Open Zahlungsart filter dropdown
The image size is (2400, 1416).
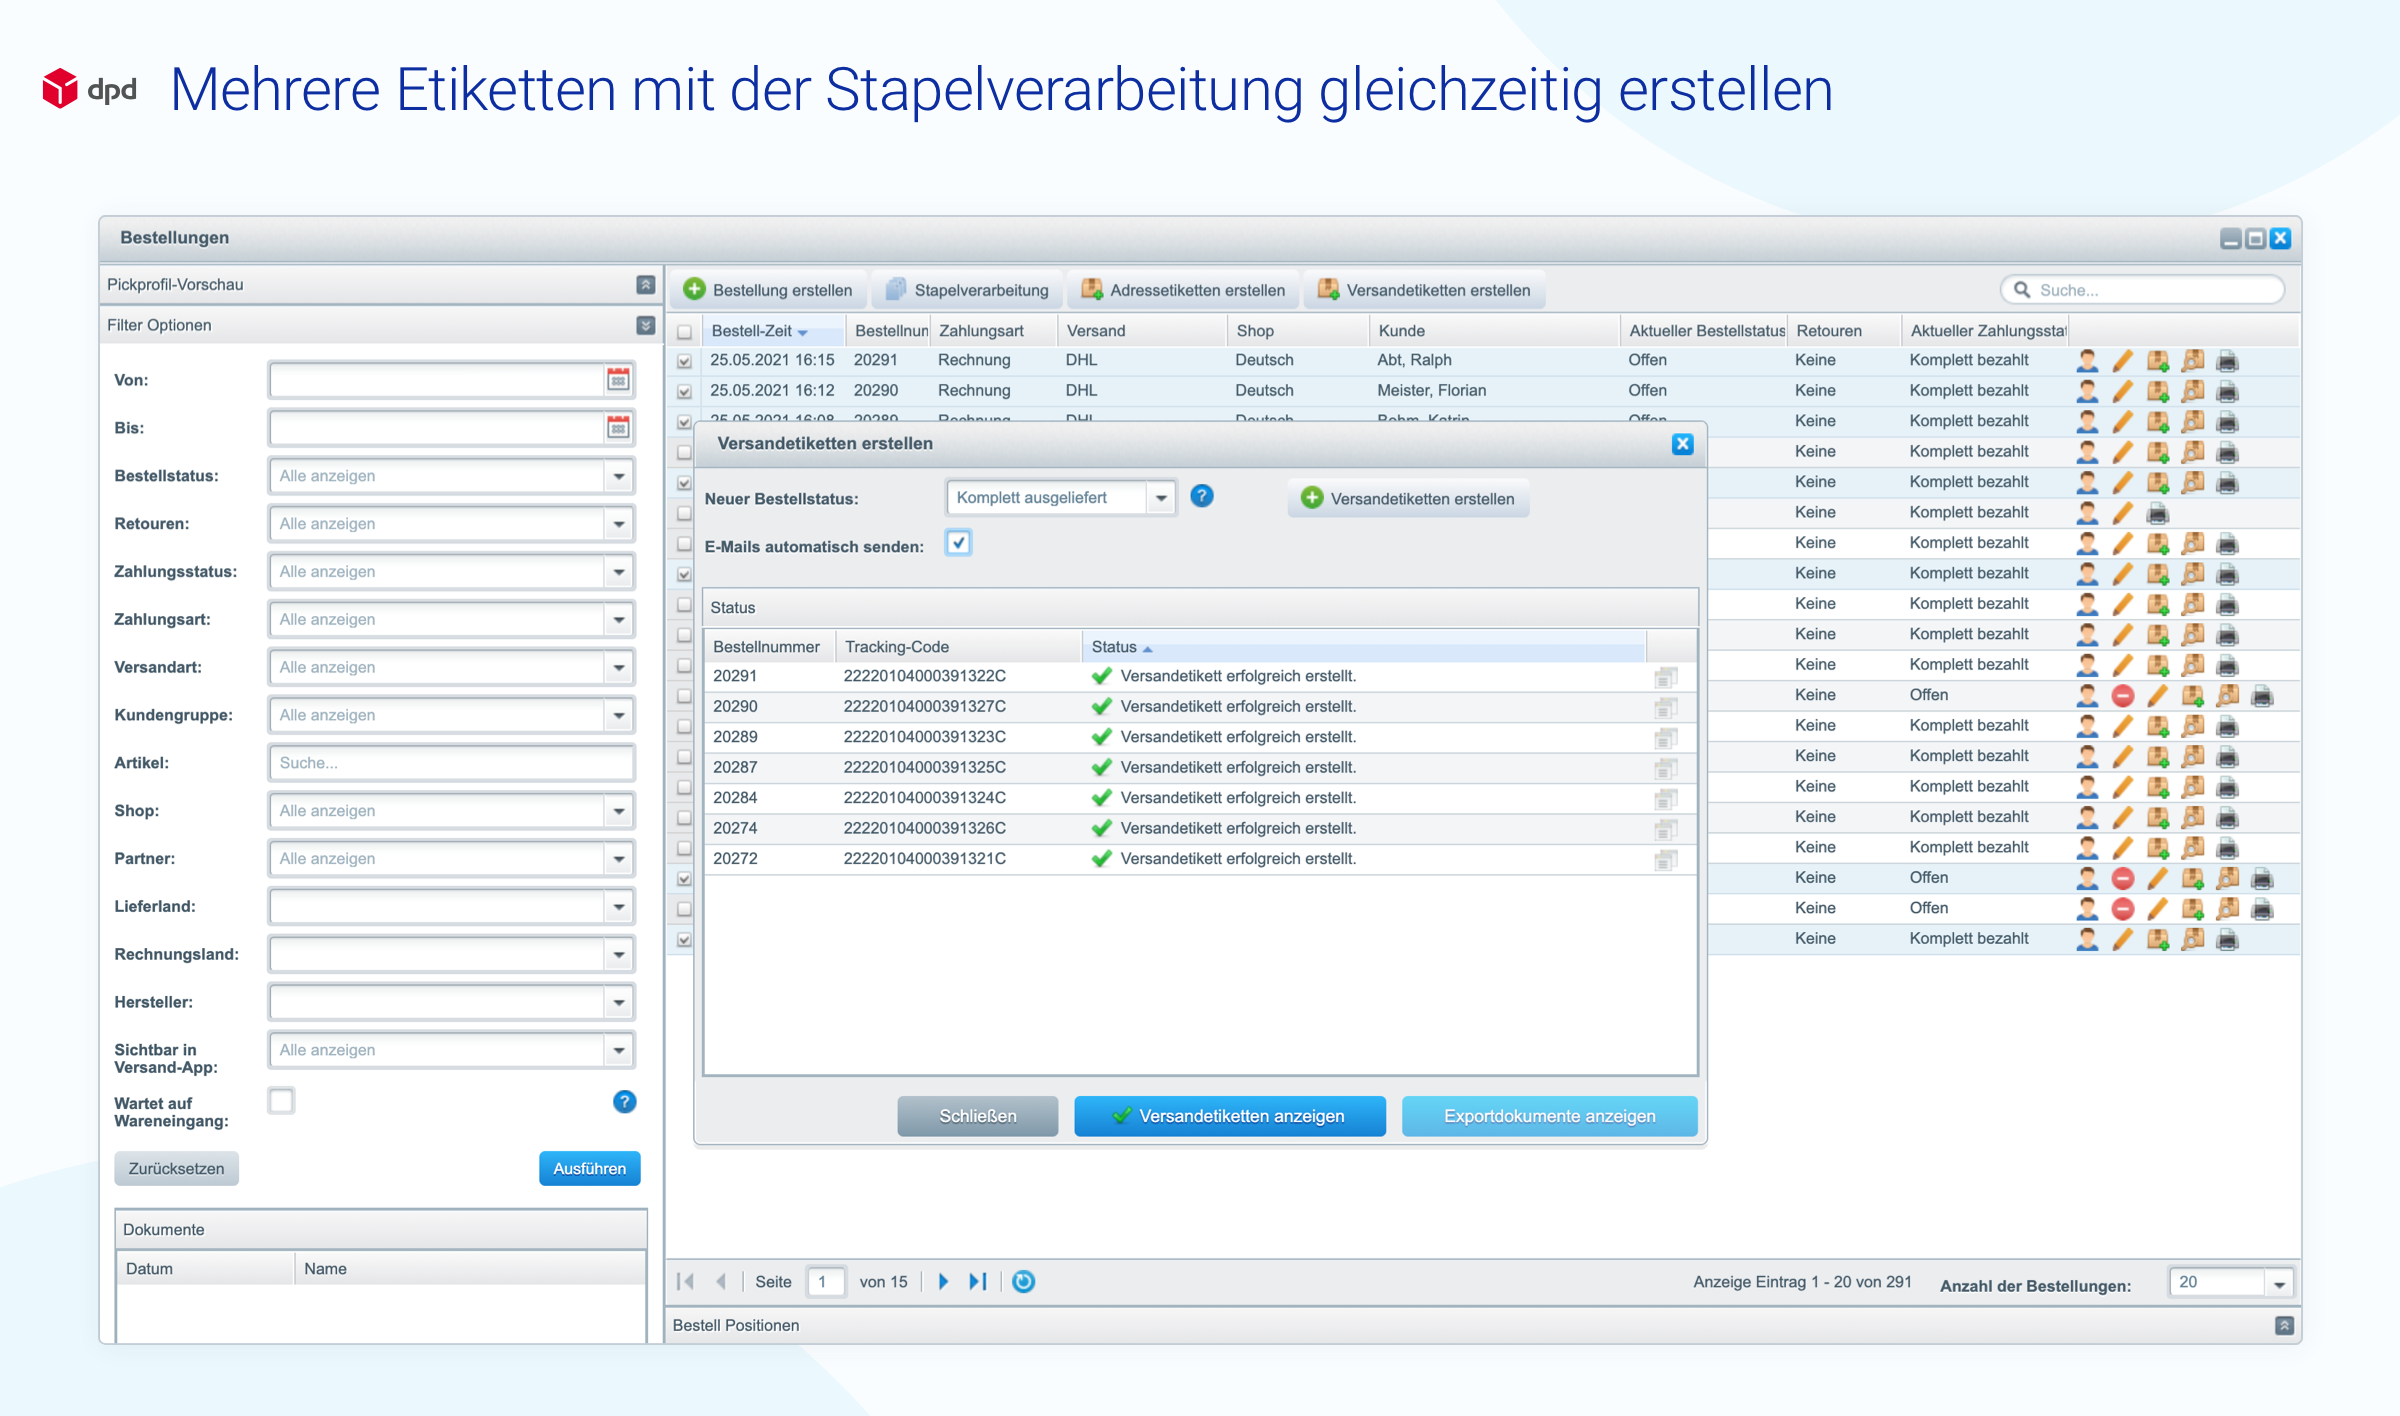point(619,620)
